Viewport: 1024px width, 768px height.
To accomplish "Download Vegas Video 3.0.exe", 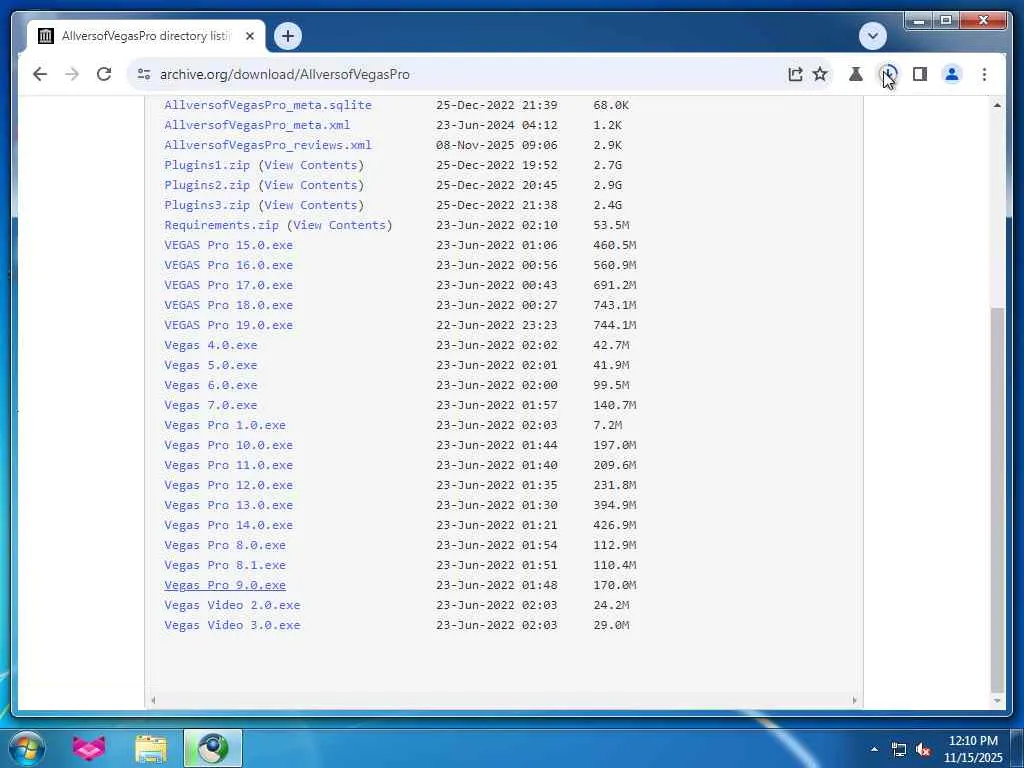I will (x=232, y=626).
